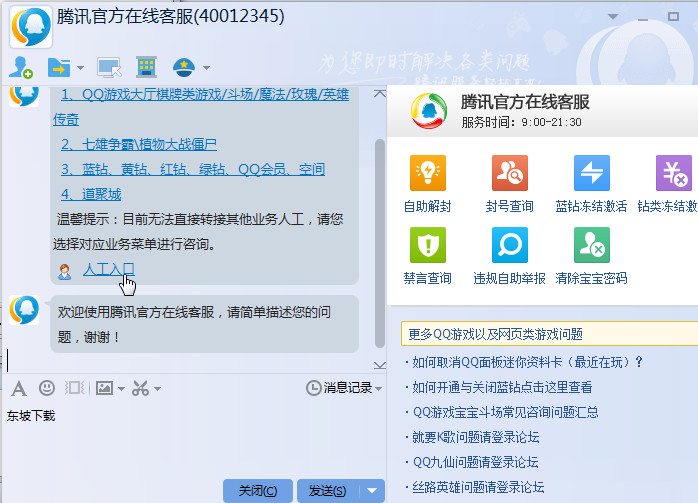This screenshot has width=698, height=503.
Task: Click the bot avatar beside welcome message
Action: tap(24, 309)
